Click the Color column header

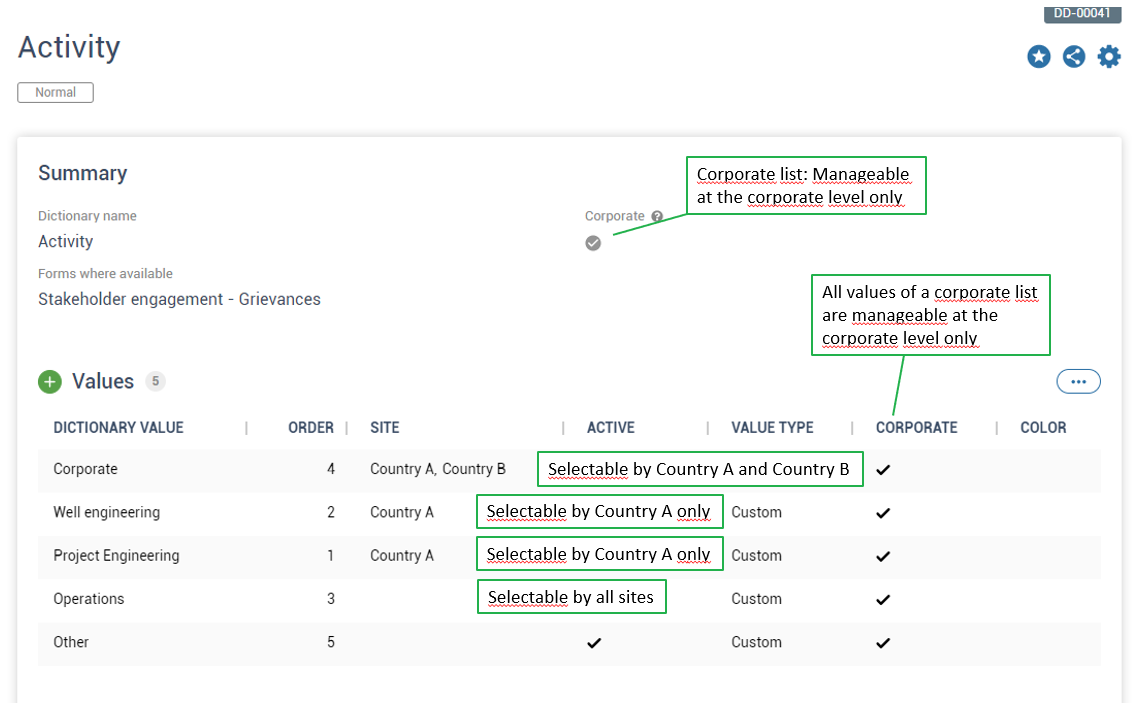(x=1043, y=428)
